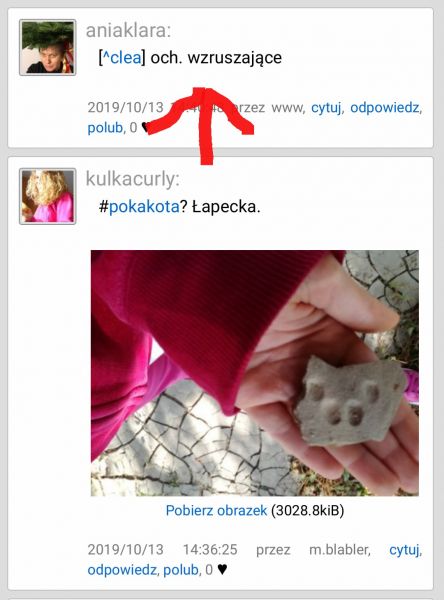Screen dimensions: 444x600
Task: Click the kulkacurly username
Action: [x=132, y=179]
